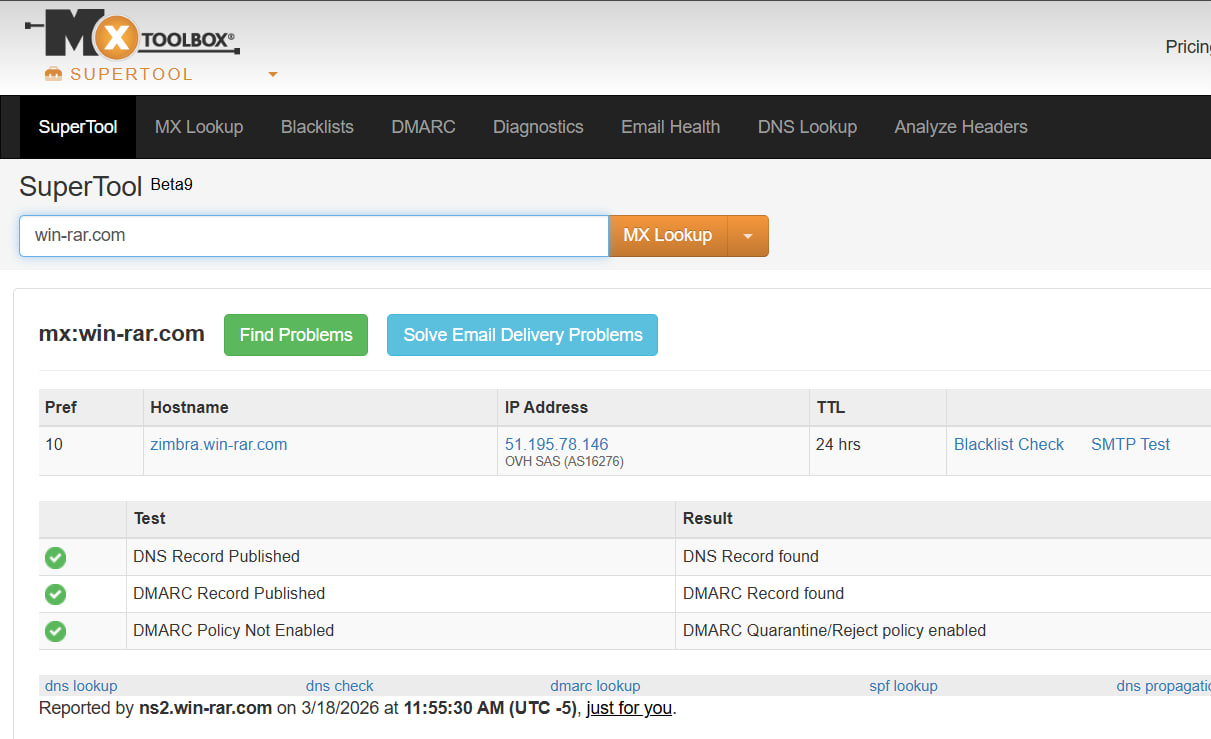Click green check beside DMARC Policy Not Enabled
This screenshot has width=1211, height=739.
coord(55,631)
